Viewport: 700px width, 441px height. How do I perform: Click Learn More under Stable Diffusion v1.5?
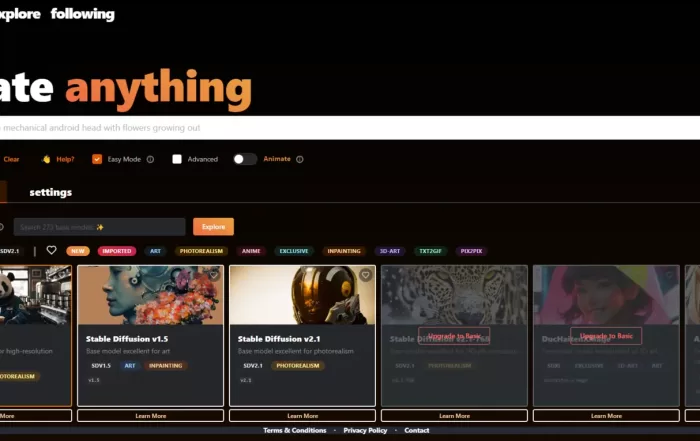(x=150, y=416)
